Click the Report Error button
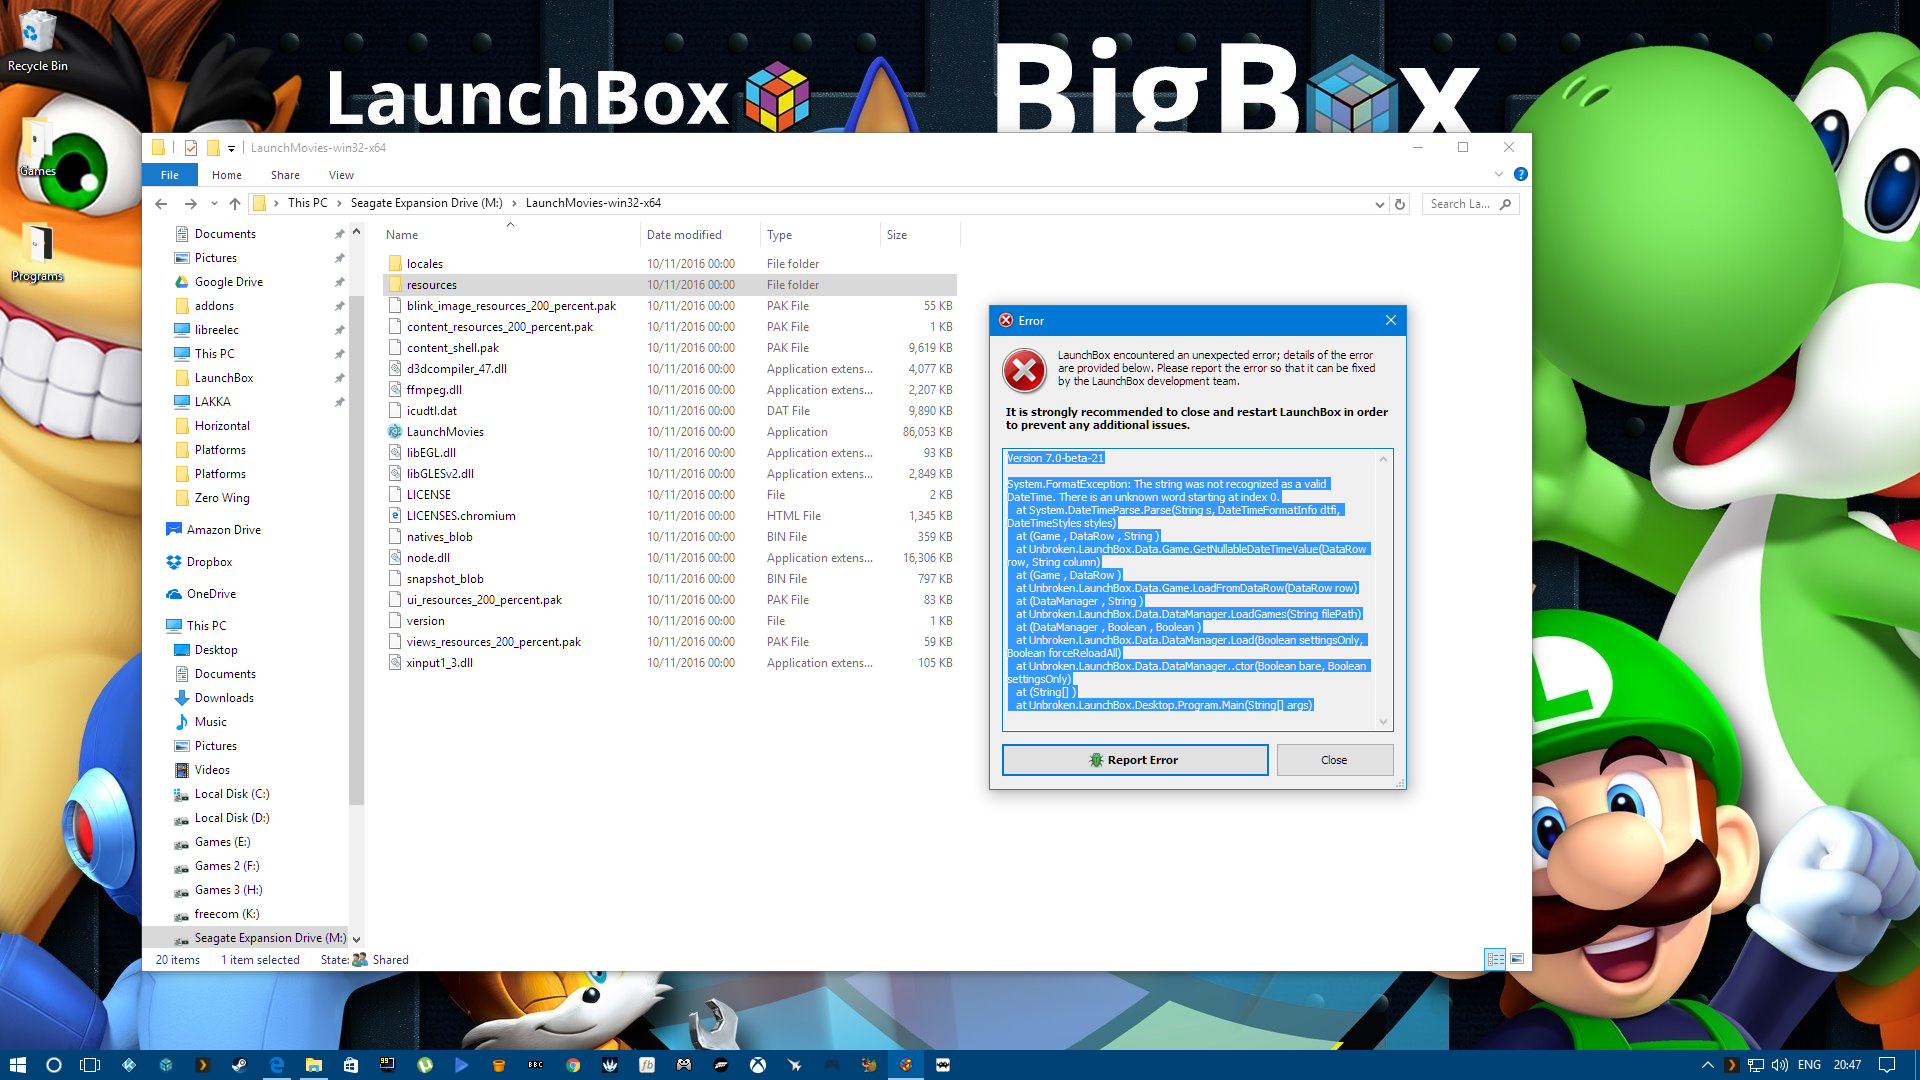This screenshot has height=1080, width=1920. click(x=1135, y=760)
